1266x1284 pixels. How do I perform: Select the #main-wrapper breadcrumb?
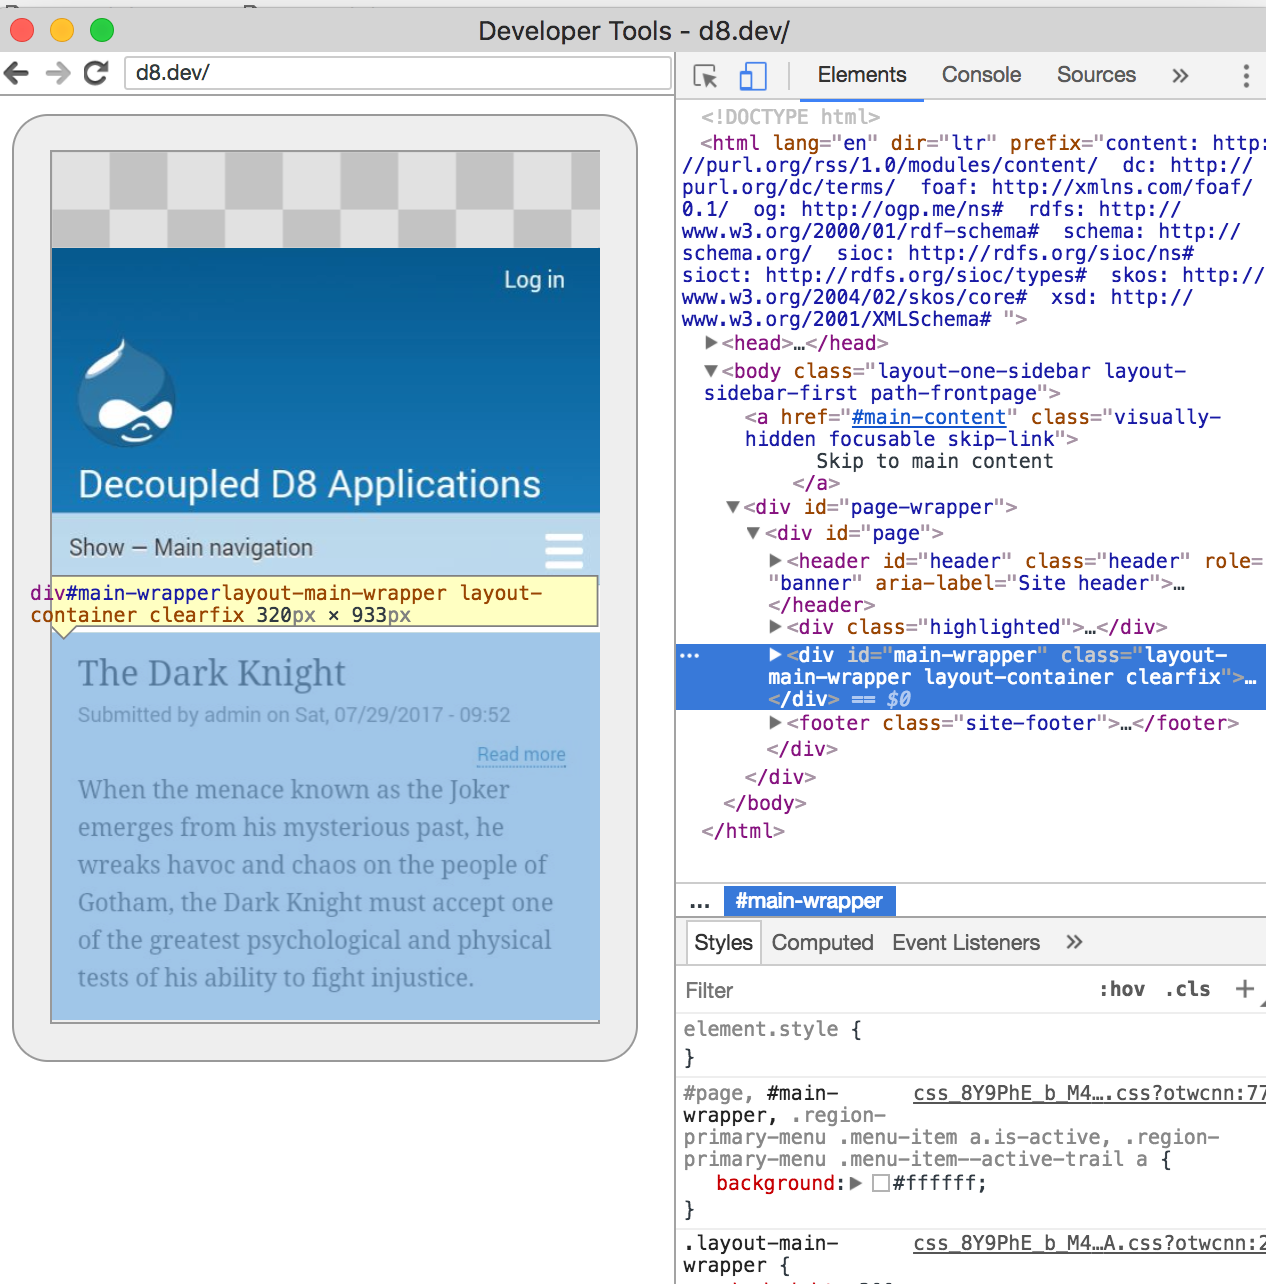point(809,901)
